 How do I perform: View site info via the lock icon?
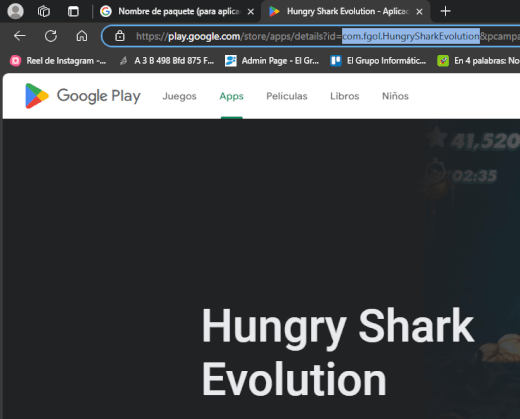(x=120, y=36)
